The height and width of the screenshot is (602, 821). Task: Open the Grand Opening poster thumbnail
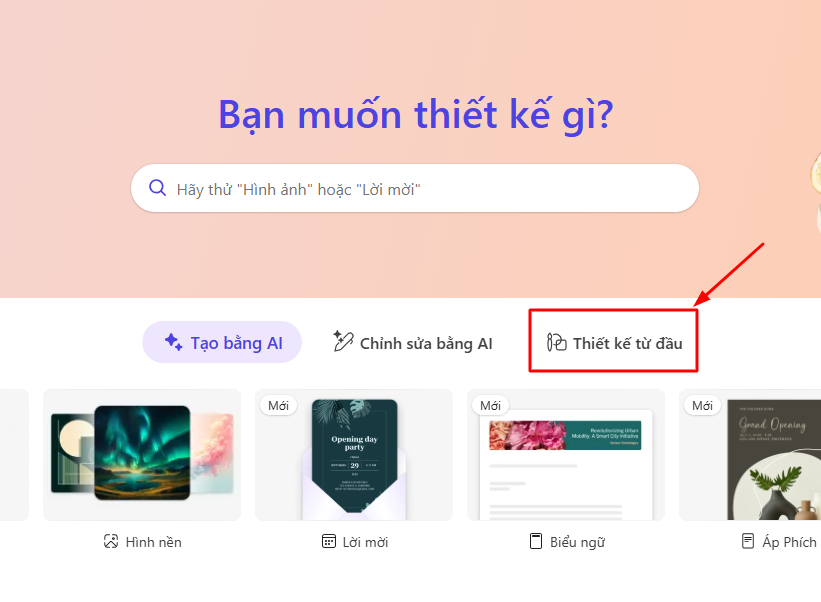click(750, 454)
